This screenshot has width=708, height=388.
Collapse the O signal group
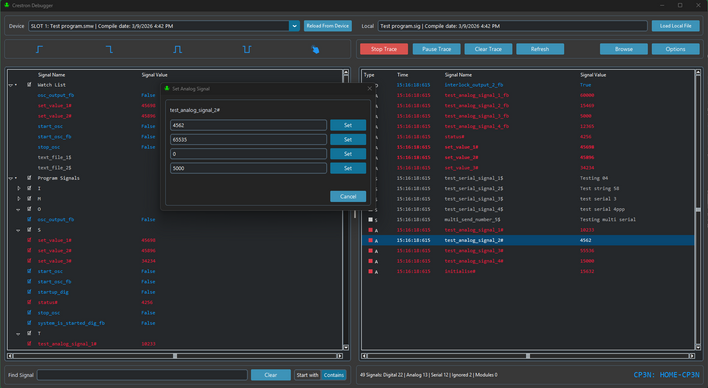click(x=19, y=210)
